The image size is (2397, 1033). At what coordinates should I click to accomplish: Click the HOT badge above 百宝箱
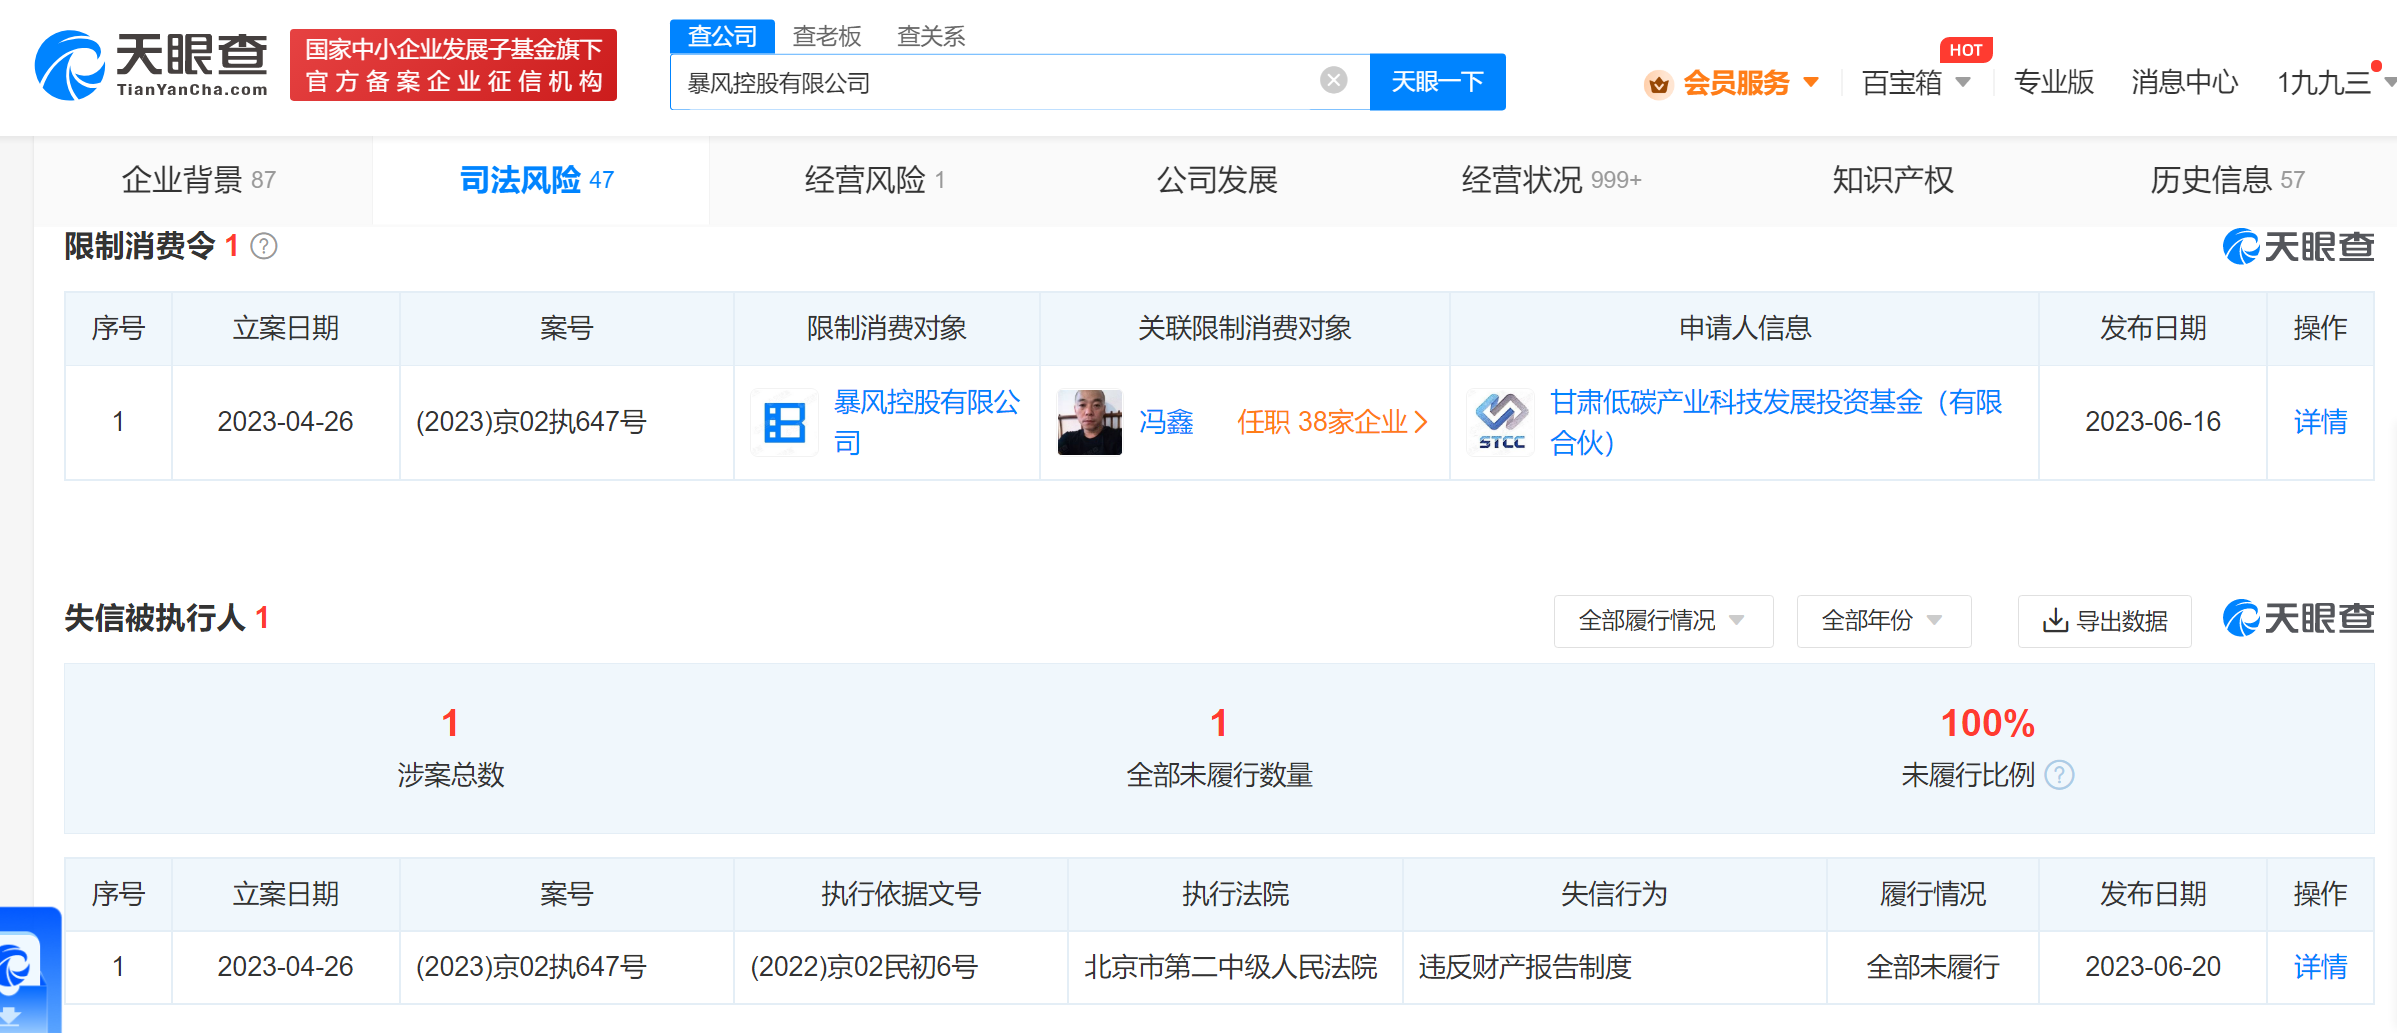1965,50
